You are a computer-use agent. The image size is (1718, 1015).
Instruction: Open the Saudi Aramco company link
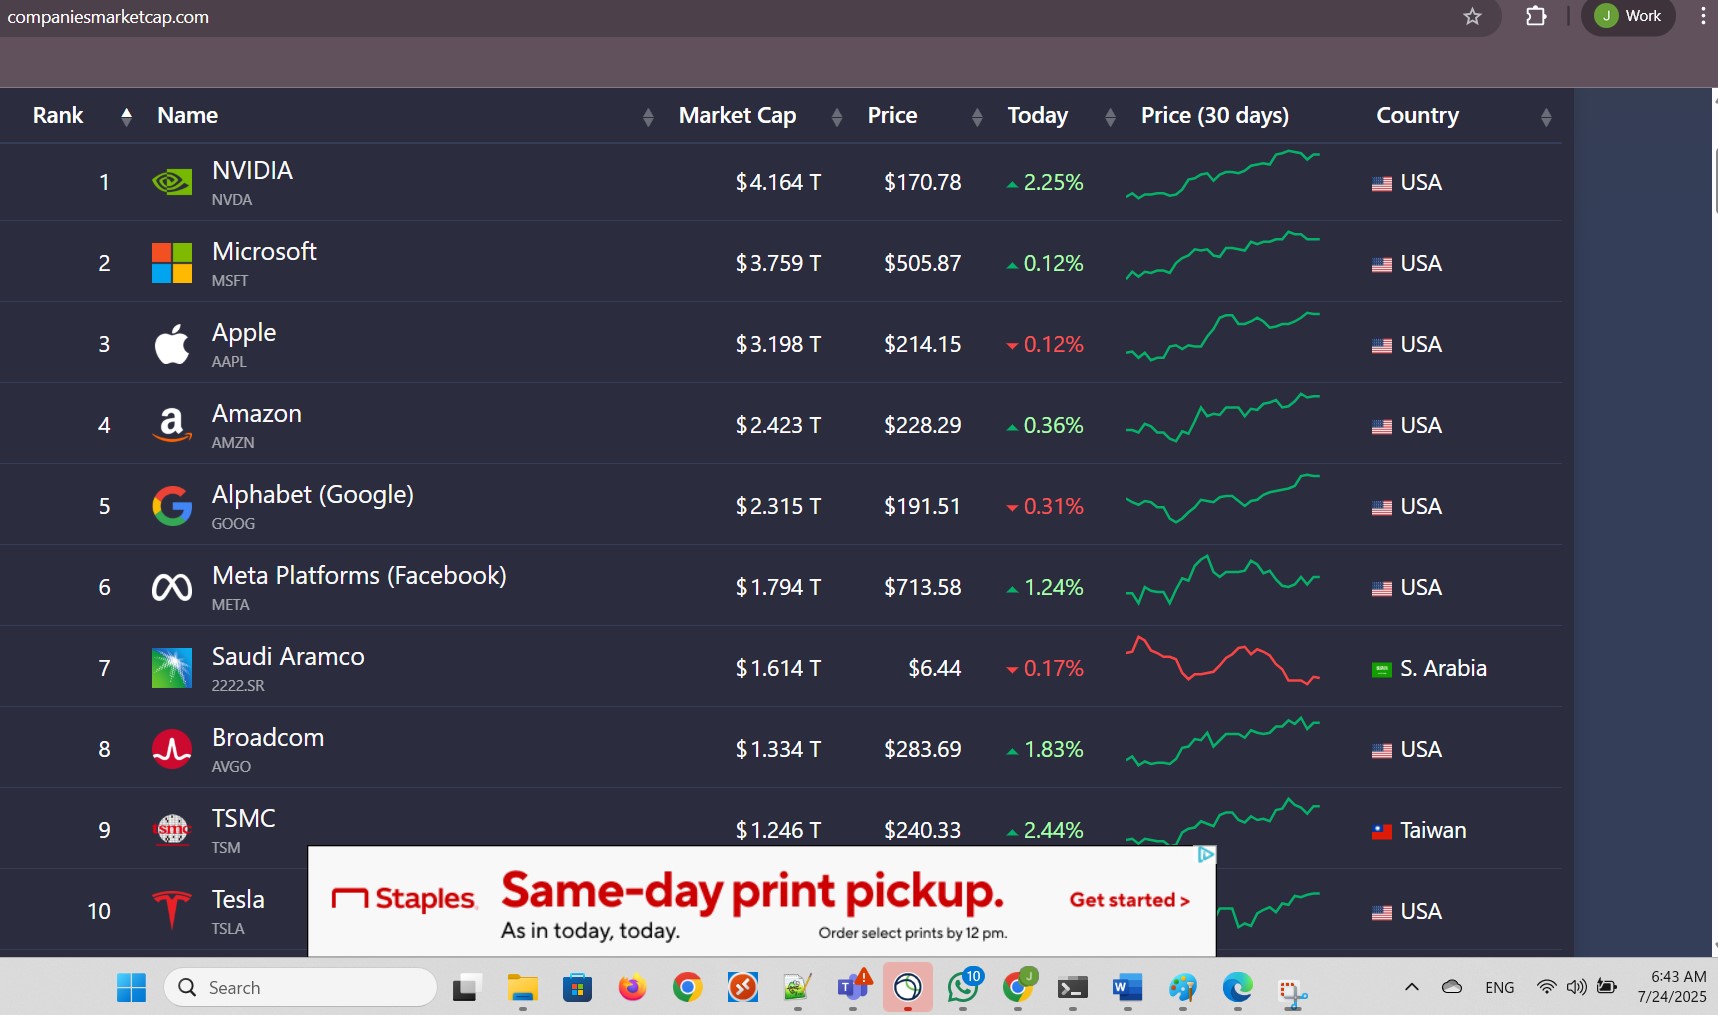288,657
